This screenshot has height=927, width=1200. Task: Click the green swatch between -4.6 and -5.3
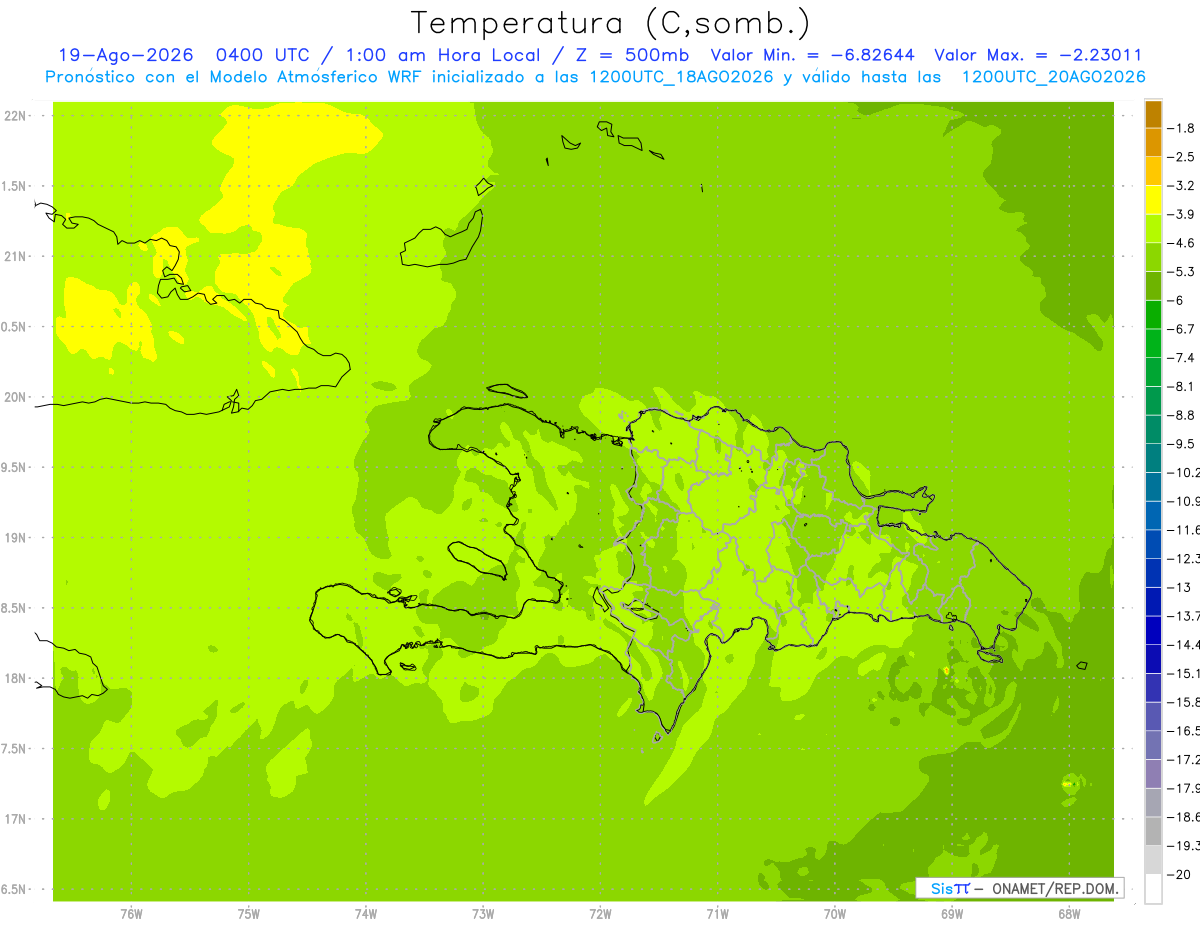[1153, 257]
